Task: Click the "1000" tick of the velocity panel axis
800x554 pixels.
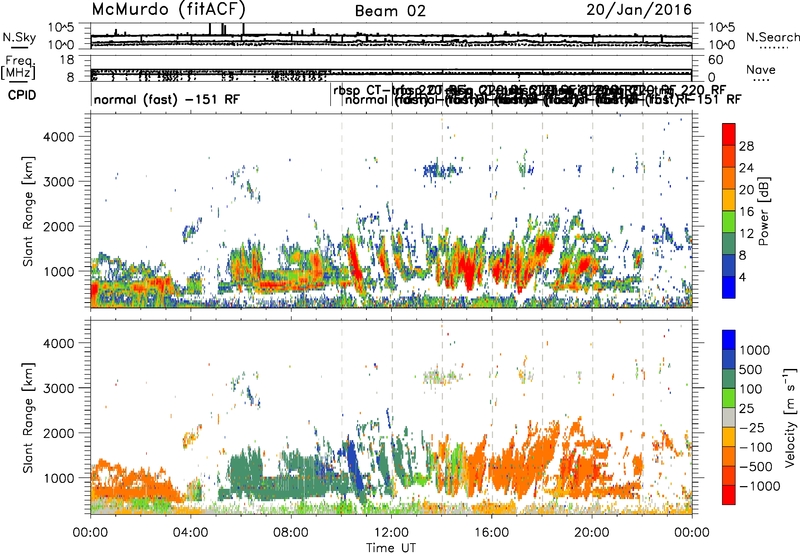Action: coord(59,478)
